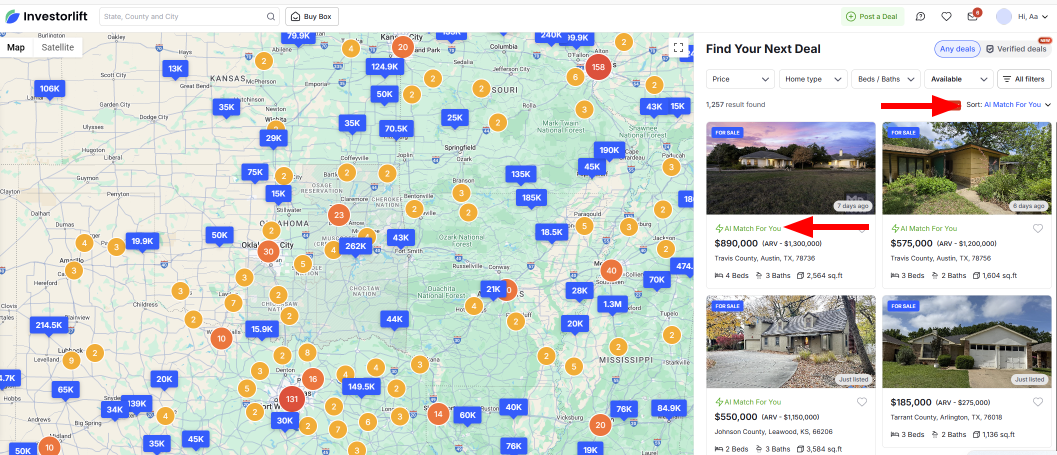Click the user avatar circle
The height and width of the screenshot is (455, 1057).
click(1004, 17)
